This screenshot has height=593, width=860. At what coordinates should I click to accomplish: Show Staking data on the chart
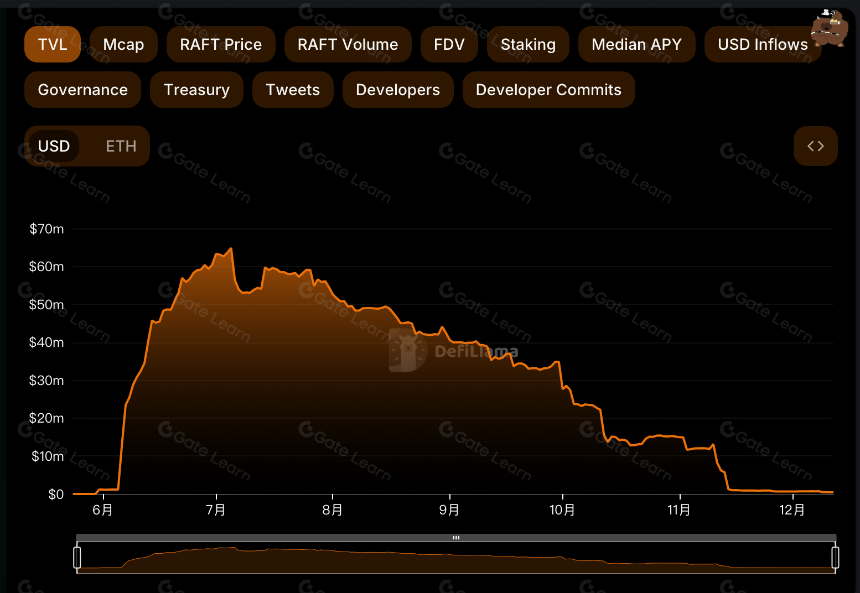click(528, 44)
